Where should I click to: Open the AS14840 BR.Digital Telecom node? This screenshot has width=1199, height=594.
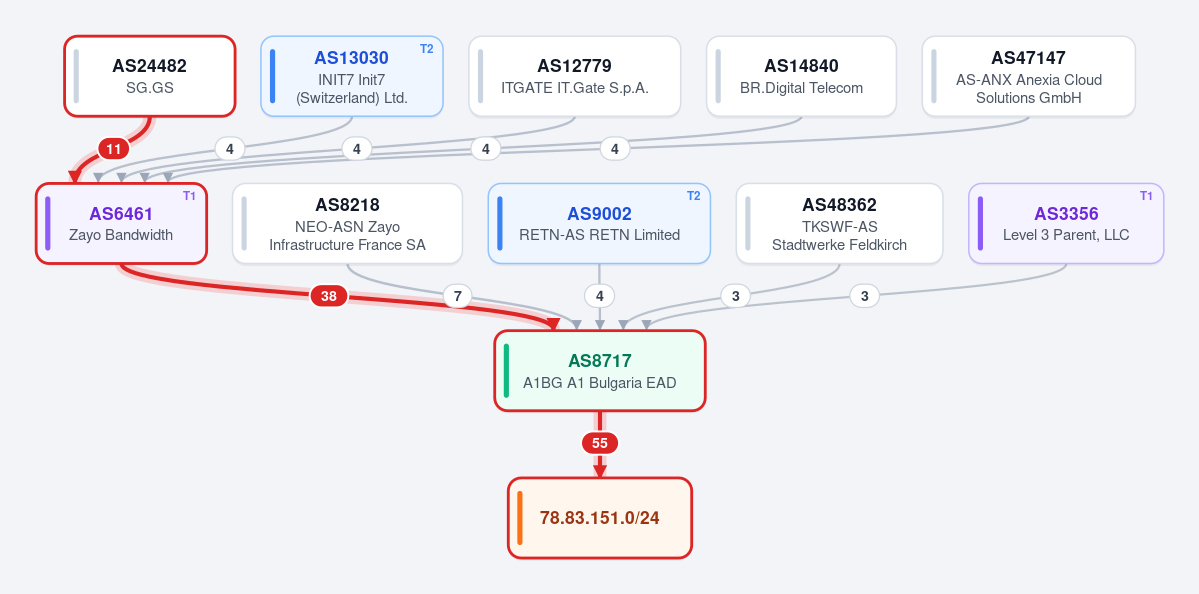801,76
